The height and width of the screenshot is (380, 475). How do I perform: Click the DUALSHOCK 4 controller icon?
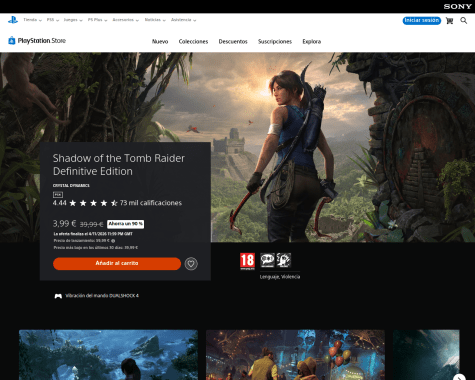coord(58,296)
